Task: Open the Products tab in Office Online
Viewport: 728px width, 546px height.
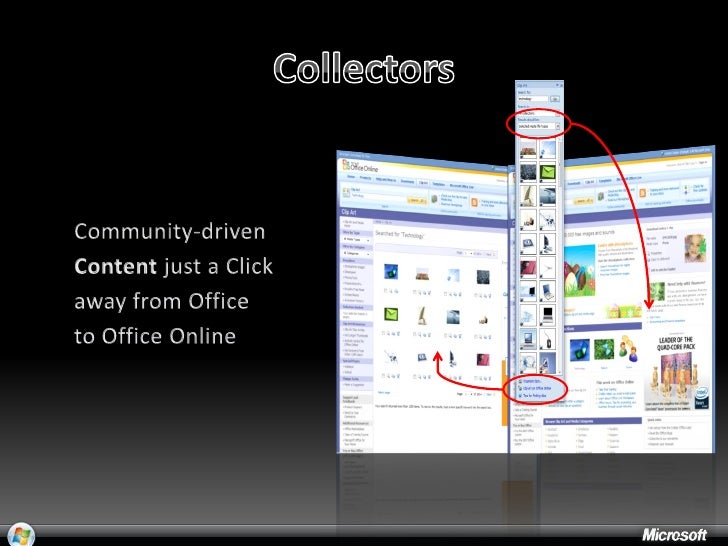Action: tap(365, 178)
